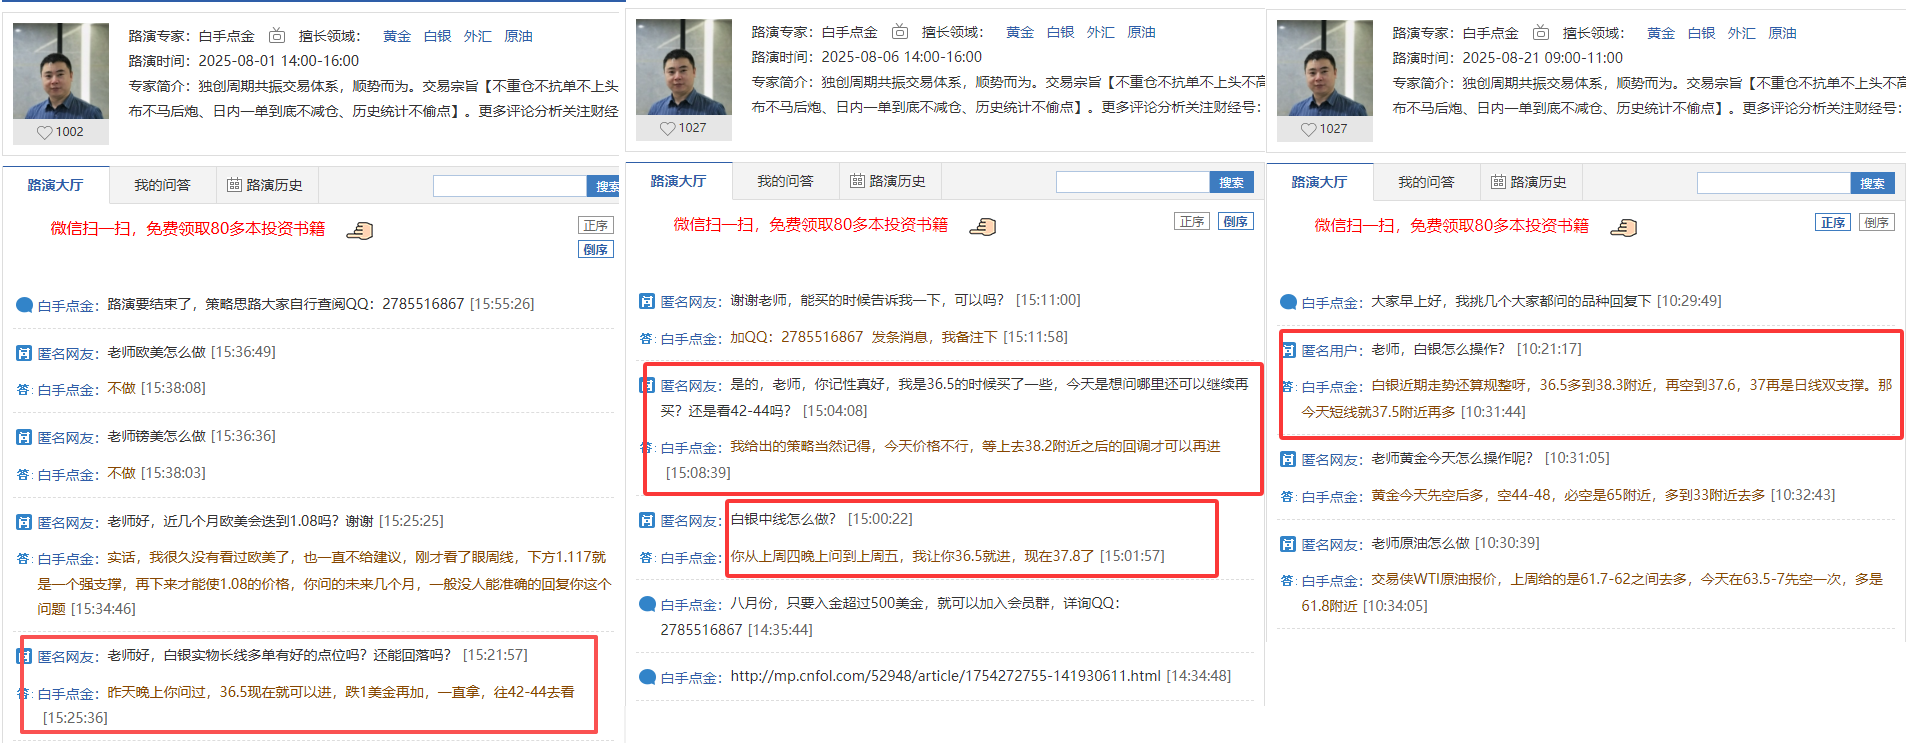Click the question icon before 老师欧美怎么做
The image size is (1914, 743).
(24, 353)
